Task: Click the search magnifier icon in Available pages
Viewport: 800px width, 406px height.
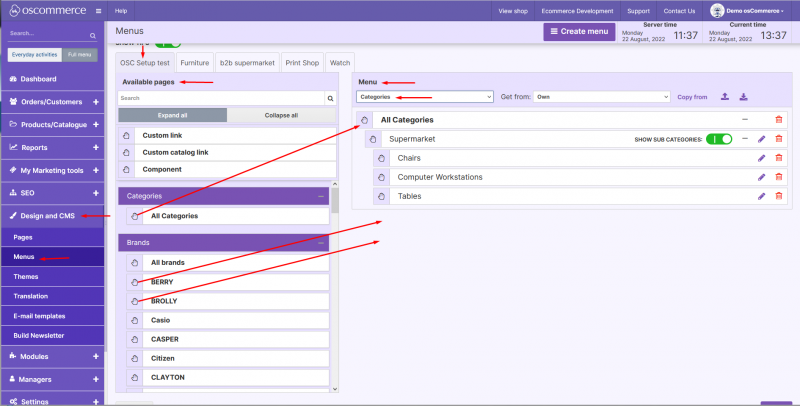Action: coord(329,98)
